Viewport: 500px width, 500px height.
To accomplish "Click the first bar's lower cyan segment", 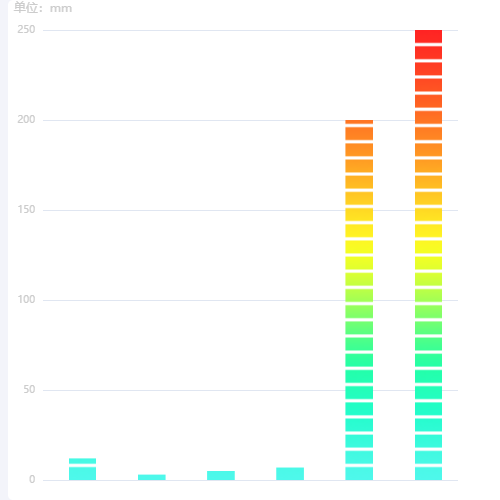I will click(82, 473).
